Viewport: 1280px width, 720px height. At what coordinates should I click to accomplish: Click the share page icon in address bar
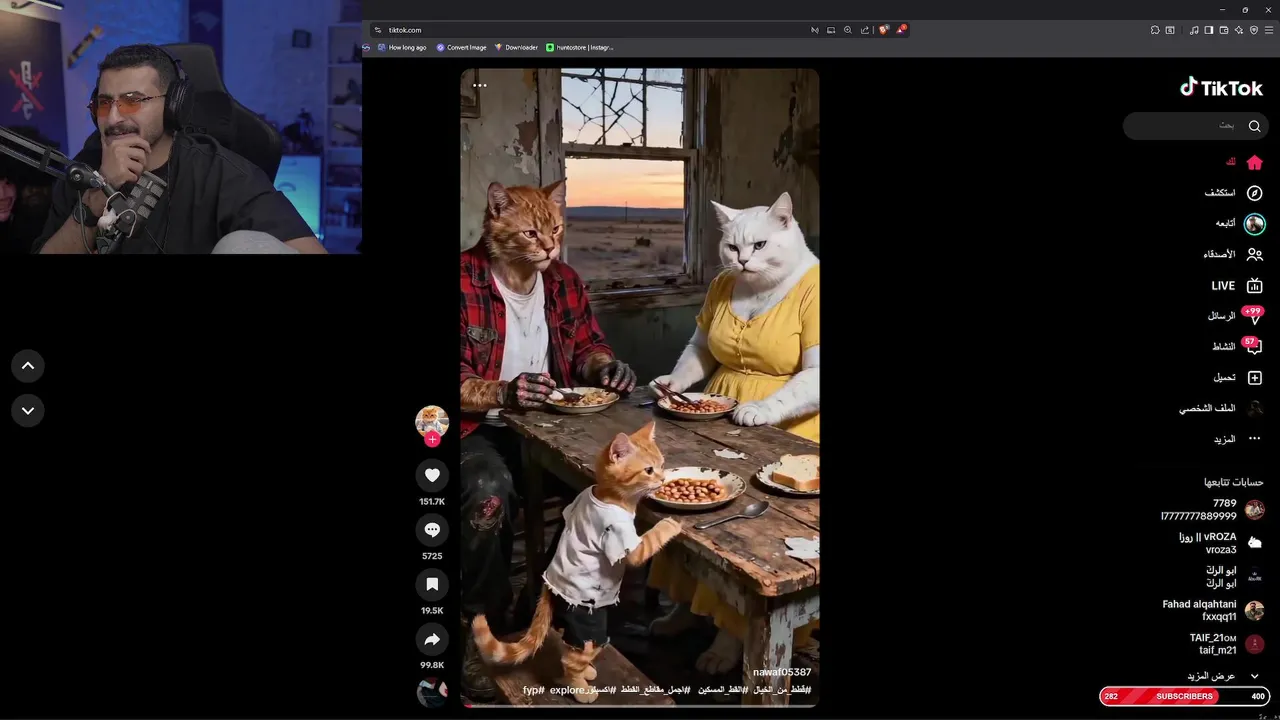pos(865,30)
